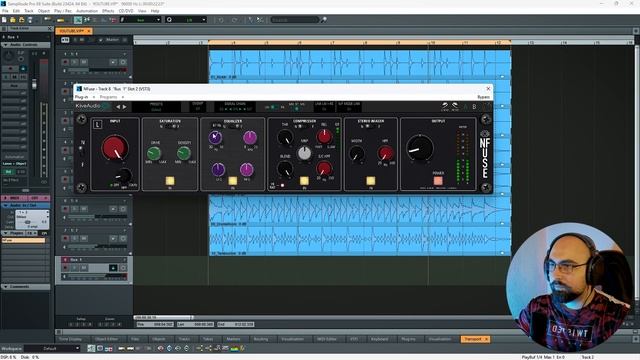Click the spectrum color icon in bottom toolbar
The image size is (640, 360).
coord(234,348)
